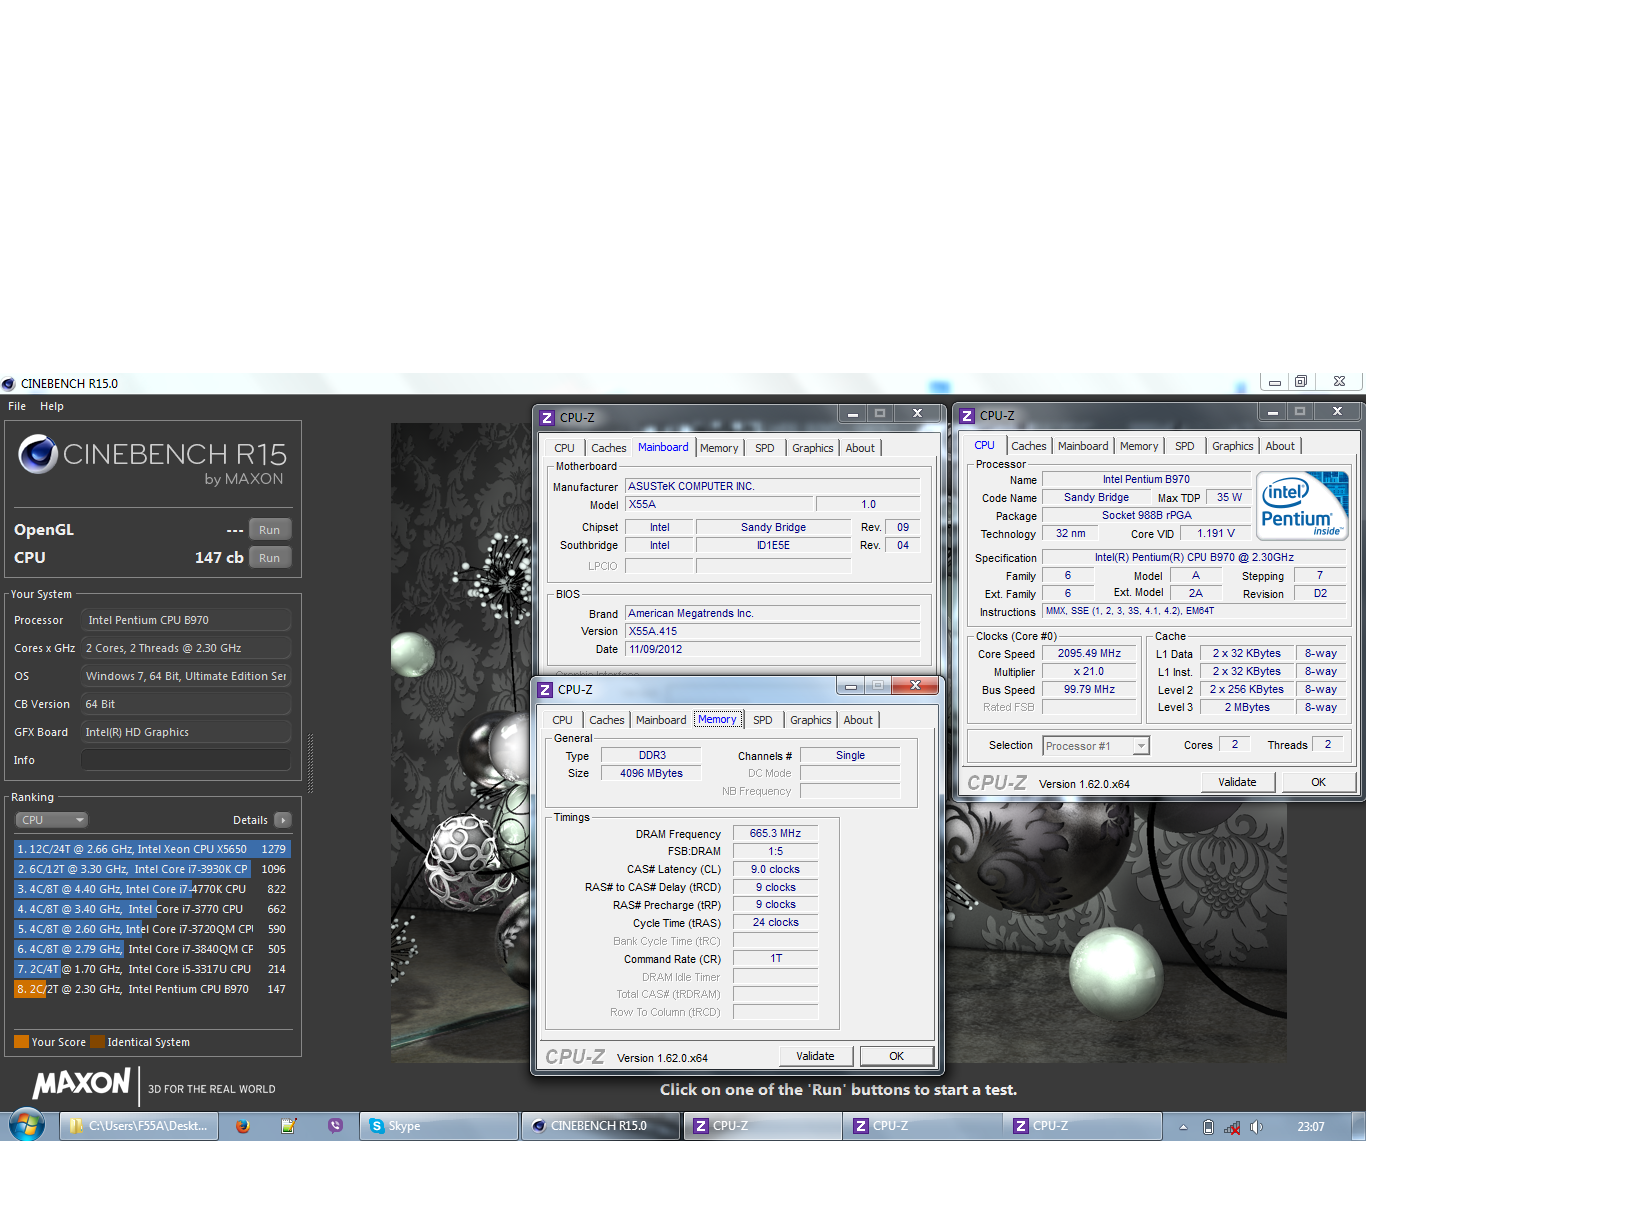This screenshot has height=1224, width=1632.
Task: Open the Caches tab in the CPU-Z processor window
Action: coord(1028,446)
